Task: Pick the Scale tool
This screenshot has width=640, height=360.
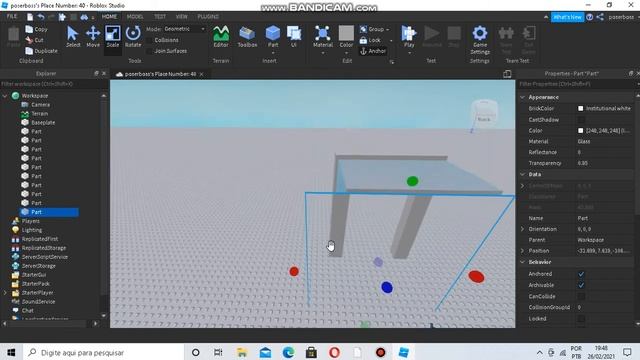Action: point(113,37)
